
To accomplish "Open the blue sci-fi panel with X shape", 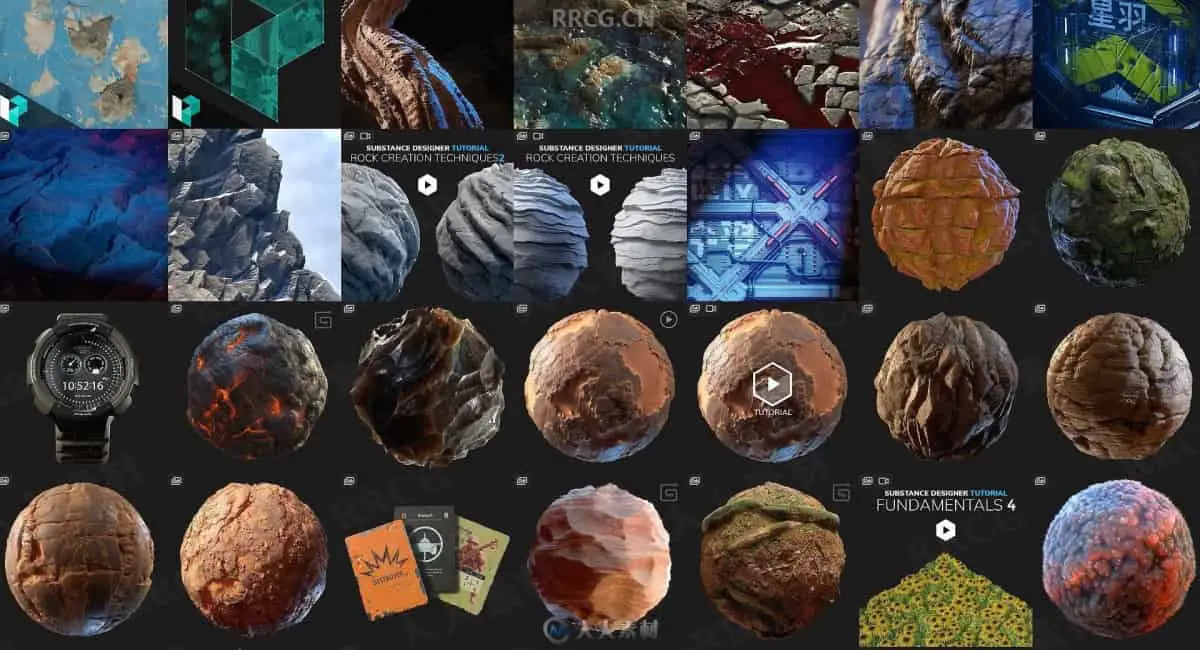I will pos(772,215).
